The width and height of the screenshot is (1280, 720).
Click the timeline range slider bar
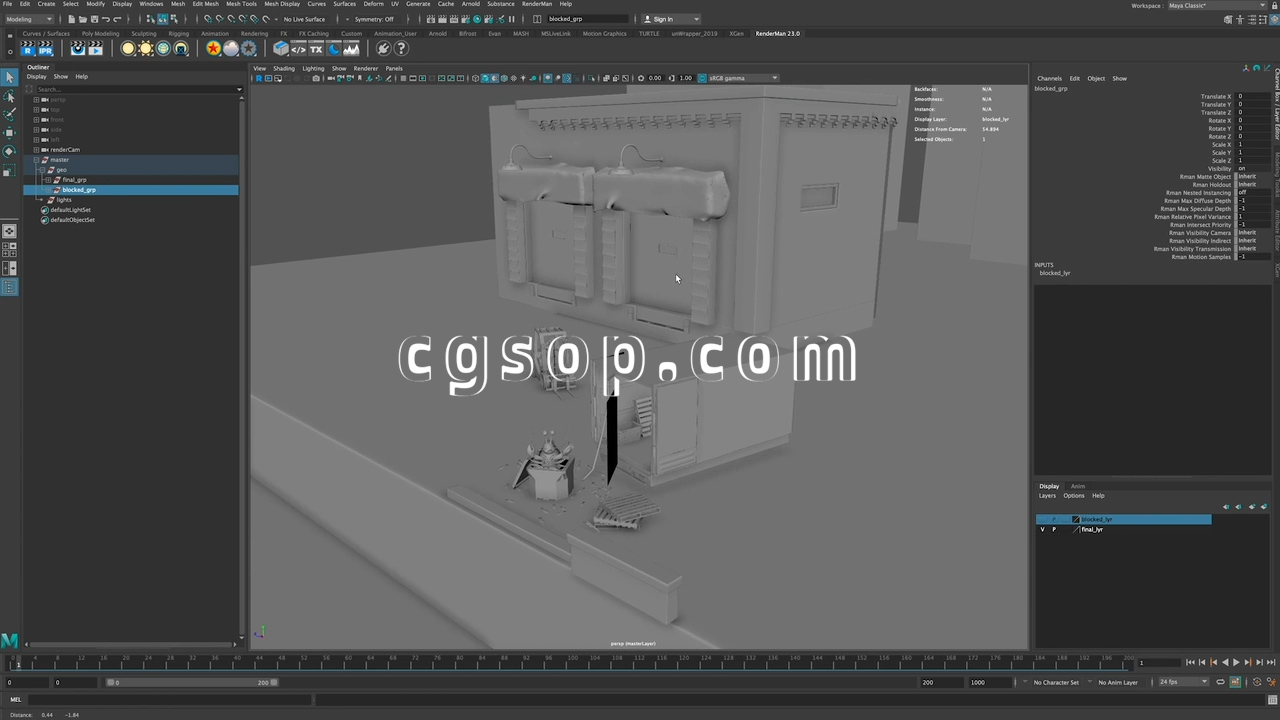(x=191, y=682)
